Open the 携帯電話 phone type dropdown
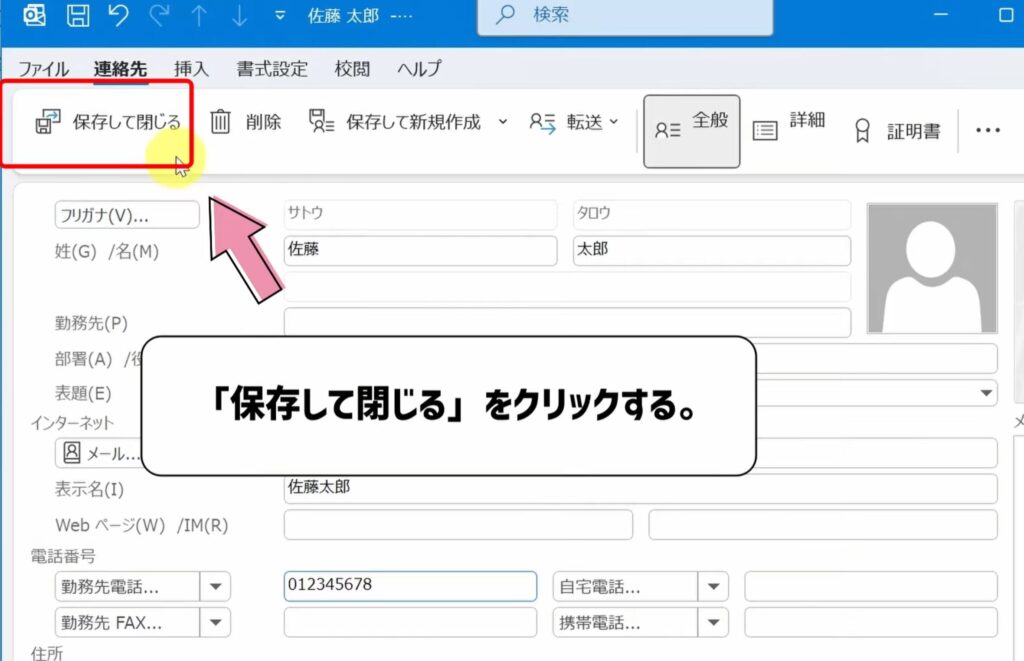 [714, 623]
